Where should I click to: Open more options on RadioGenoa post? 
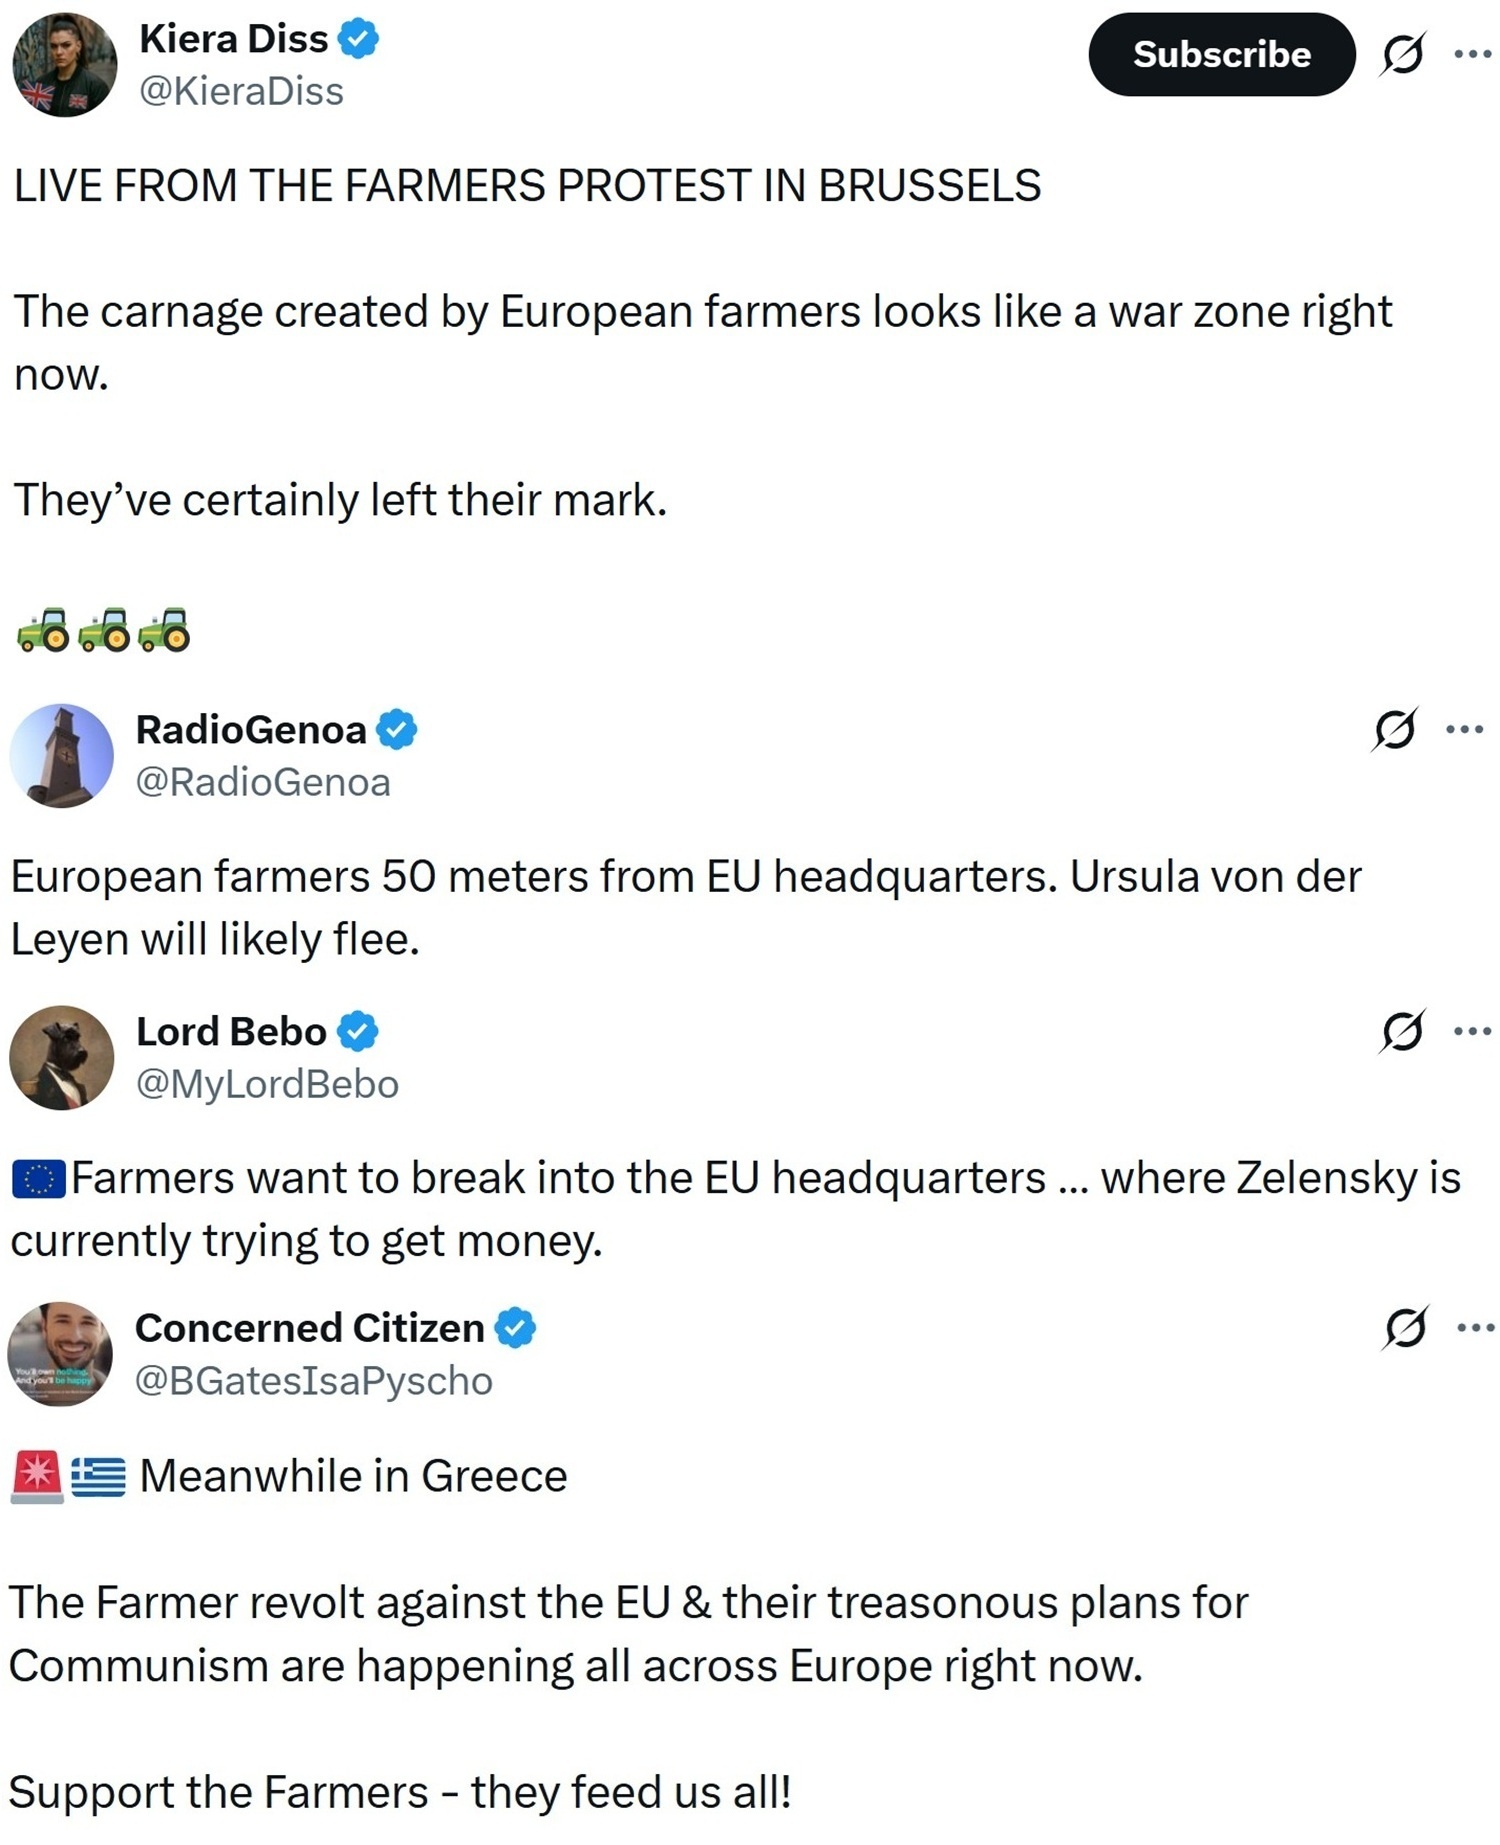tap(1464, 730)
